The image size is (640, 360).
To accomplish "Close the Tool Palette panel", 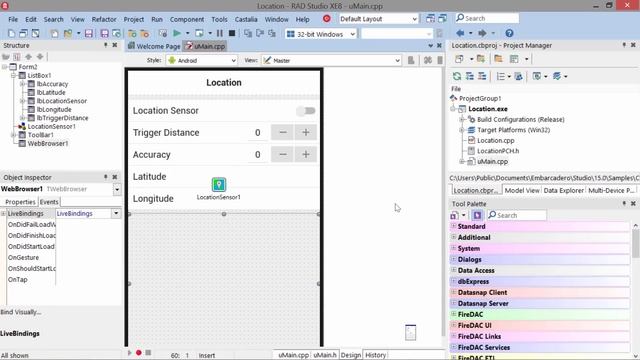I will 633,203.
